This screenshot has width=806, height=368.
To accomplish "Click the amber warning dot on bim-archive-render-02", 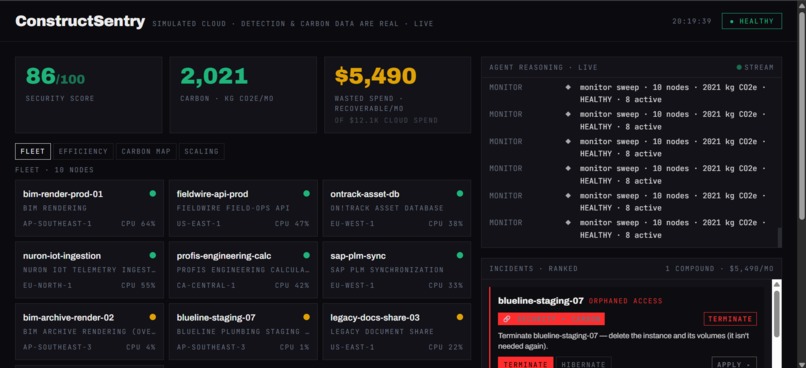I will (153, 317).
